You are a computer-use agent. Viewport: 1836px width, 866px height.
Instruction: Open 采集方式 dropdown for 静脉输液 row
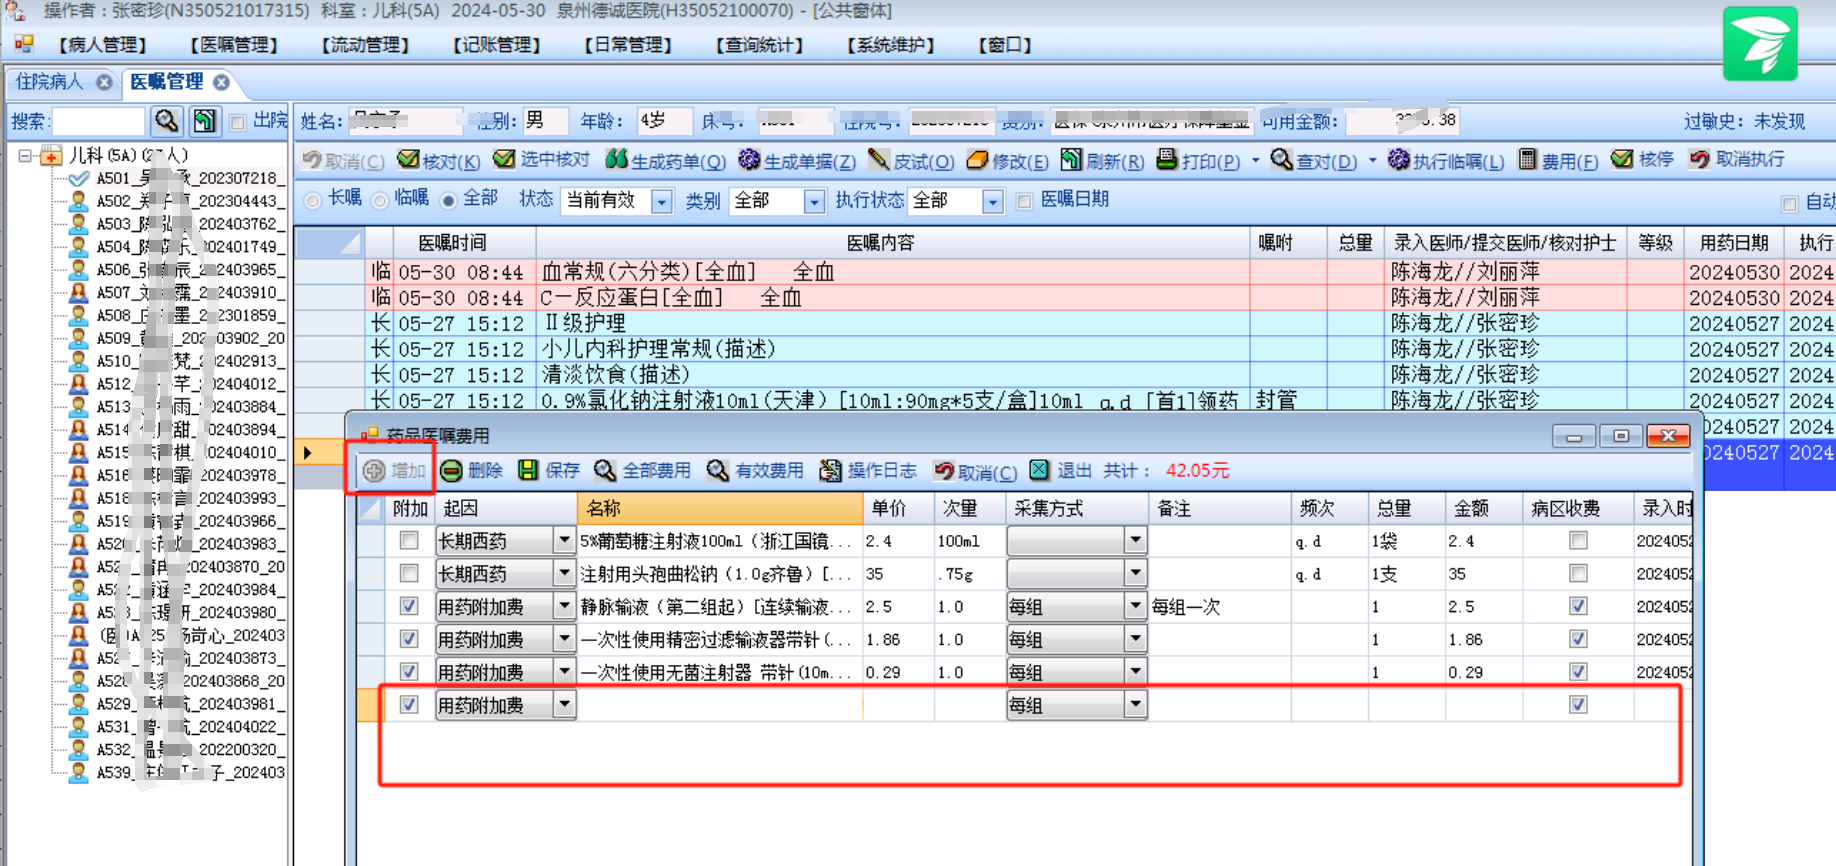point(1135,606)
